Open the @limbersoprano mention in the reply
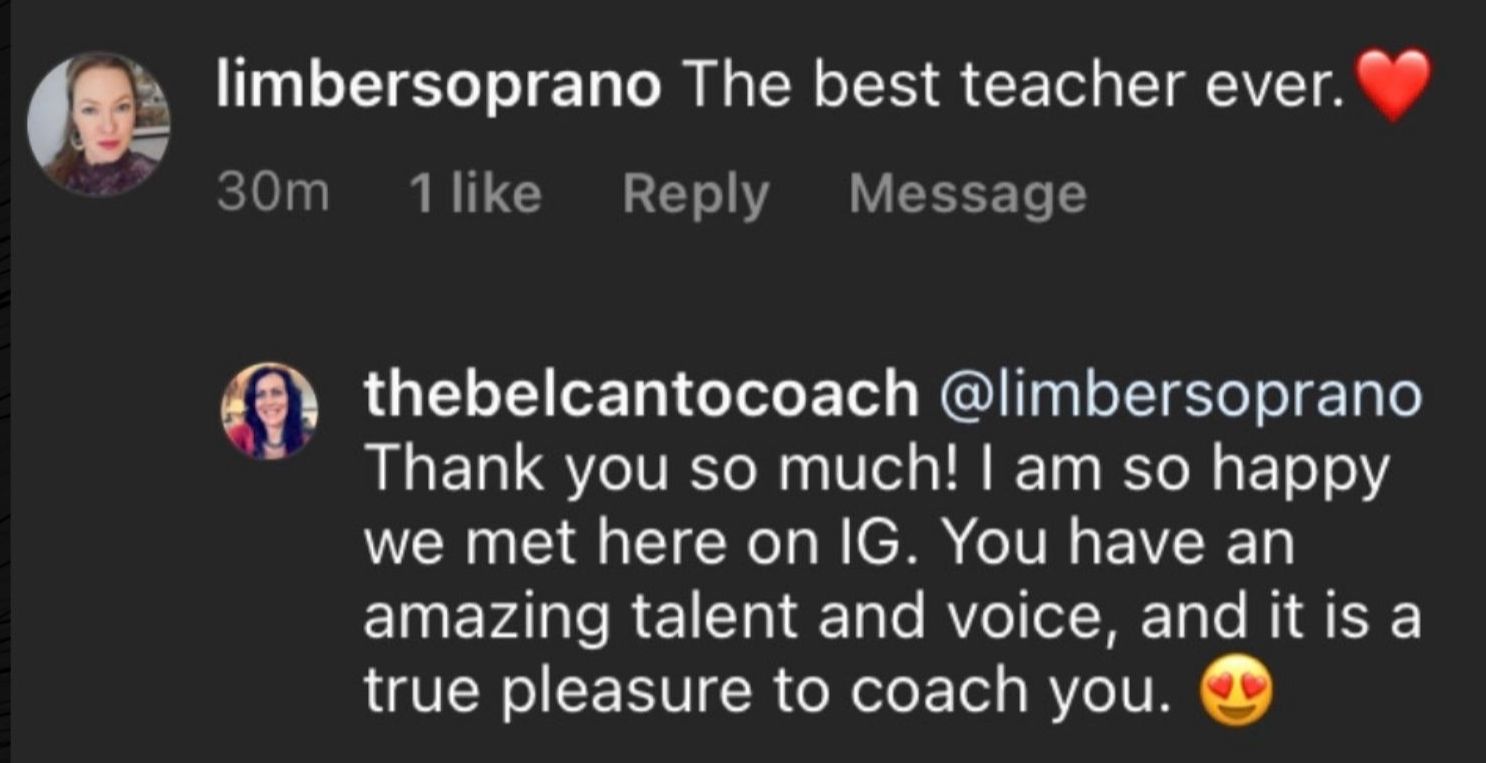This screenshot has width=1486, height=763. [1178, 394]
